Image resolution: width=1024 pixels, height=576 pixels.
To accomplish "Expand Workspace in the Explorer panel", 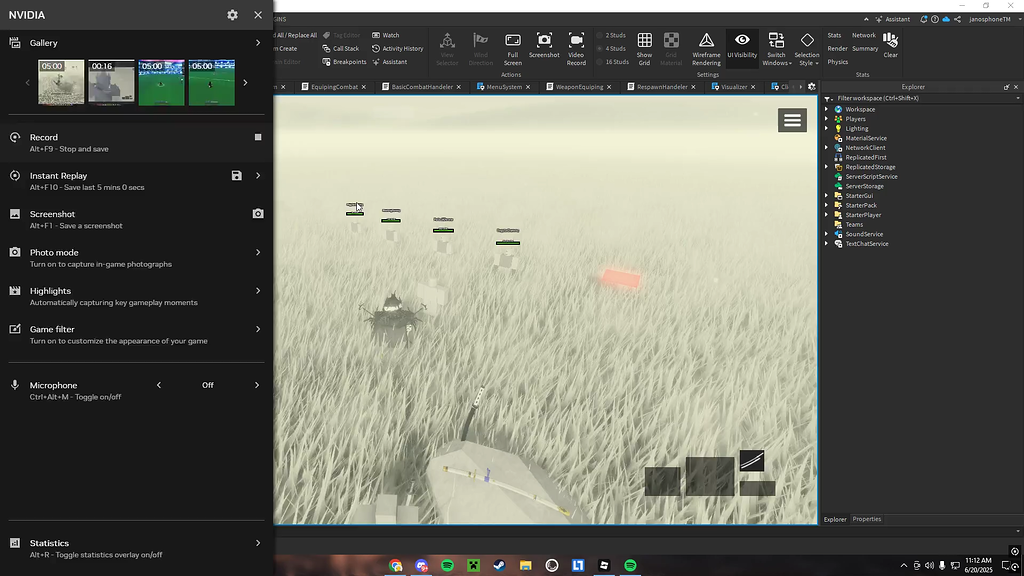I will point(828,109).
